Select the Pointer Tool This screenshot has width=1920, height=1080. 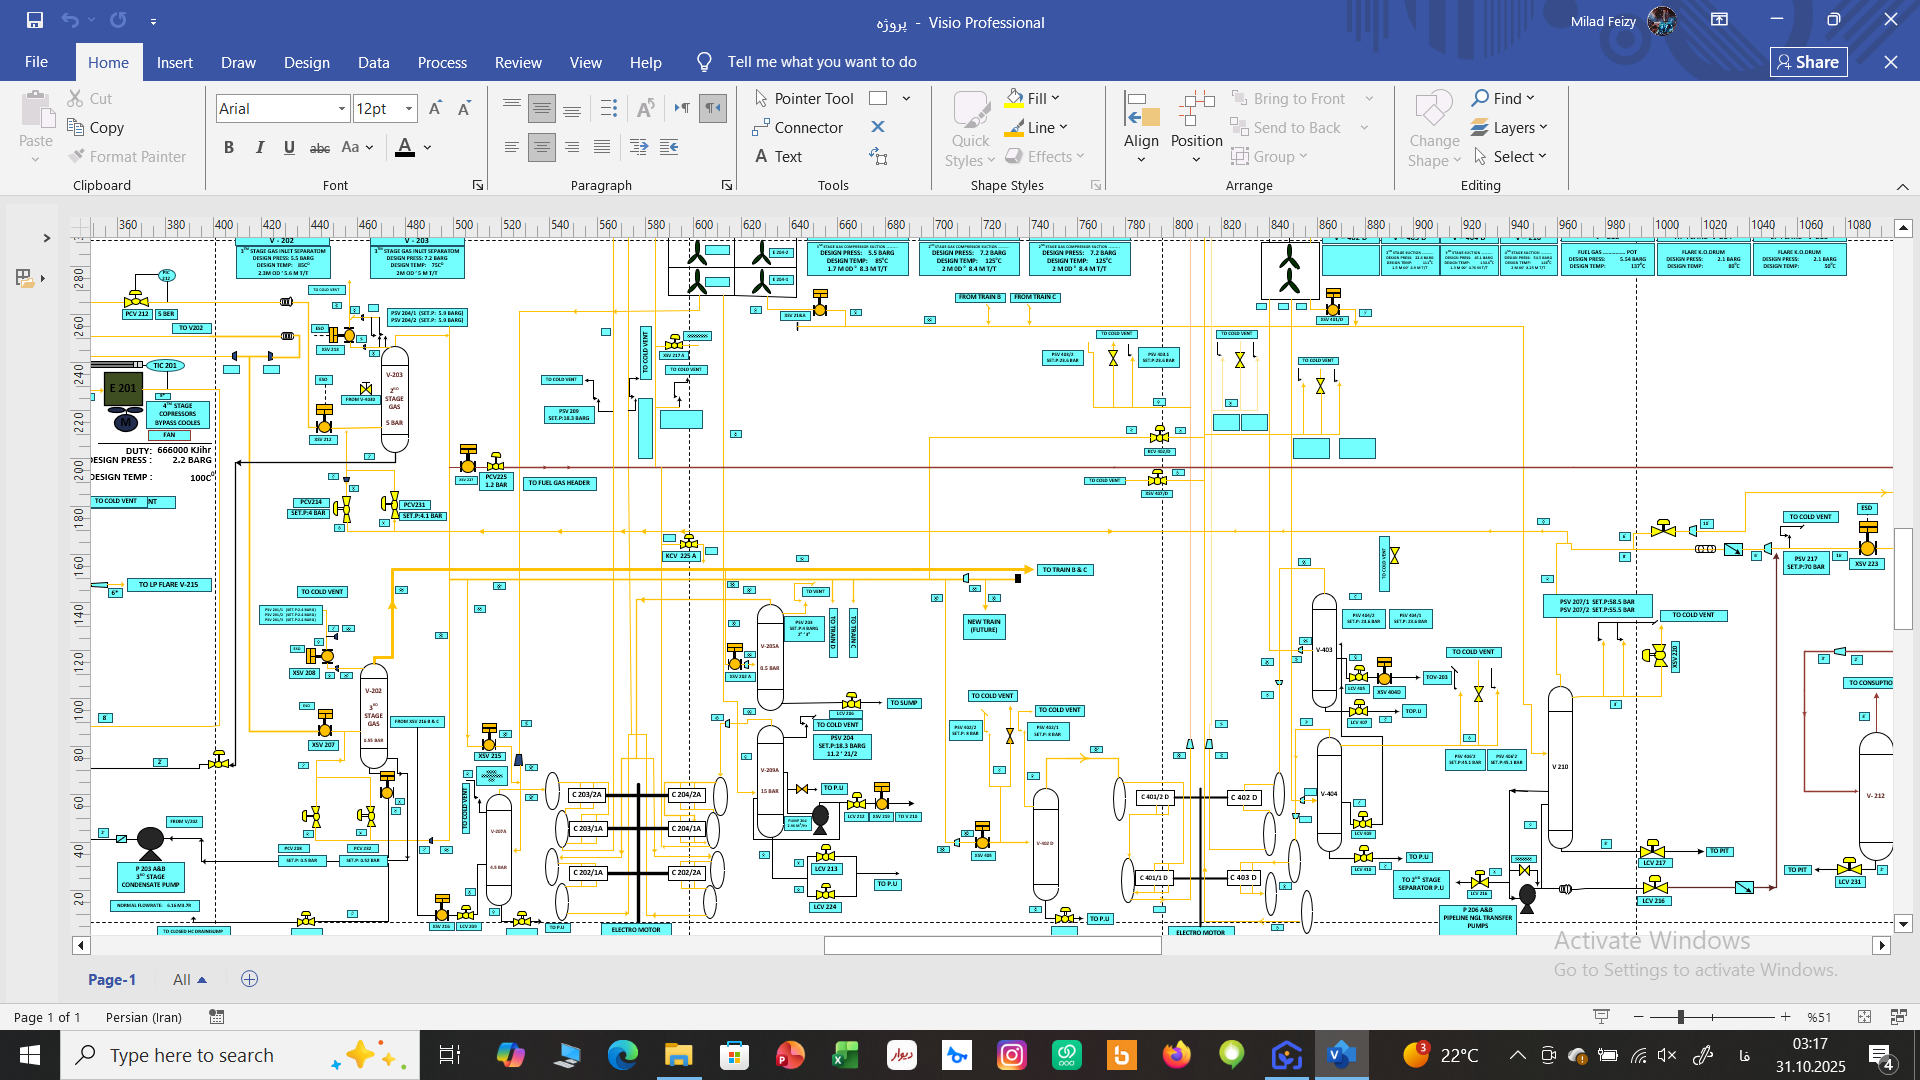804,98
